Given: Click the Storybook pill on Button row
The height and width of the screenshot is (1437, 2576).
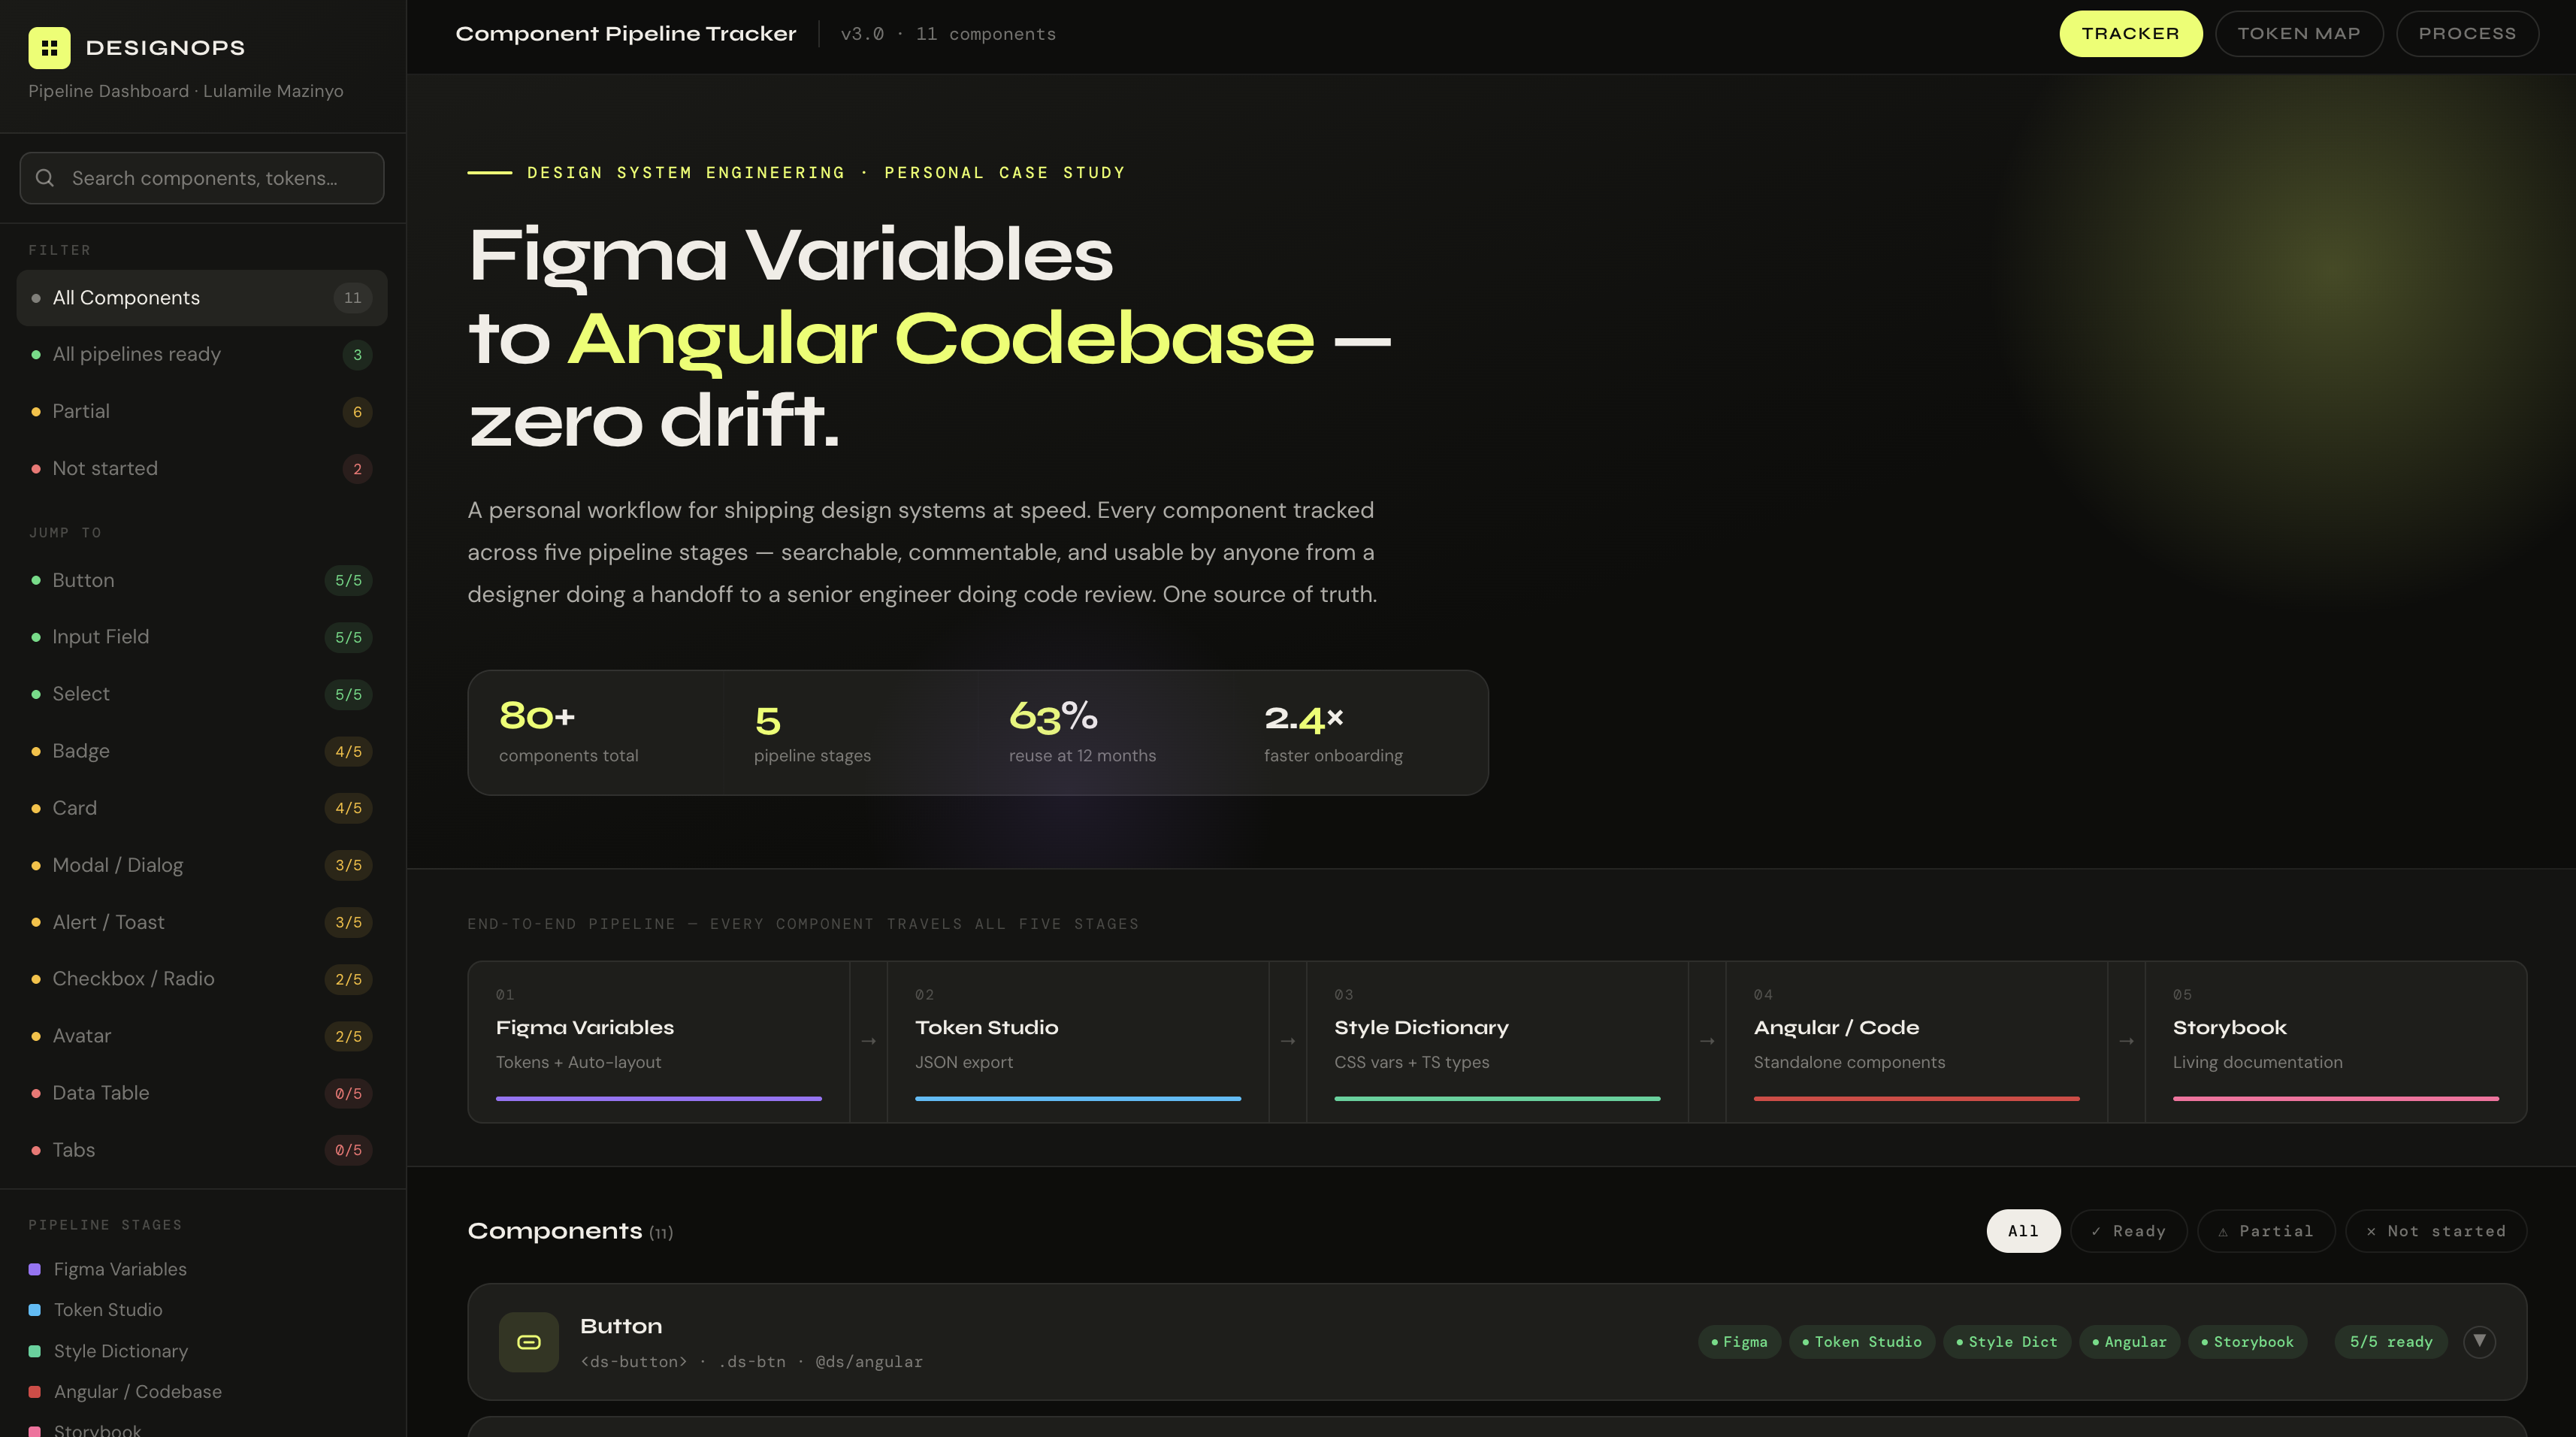Looking at the screenshot, I should coord(2248,1343).
